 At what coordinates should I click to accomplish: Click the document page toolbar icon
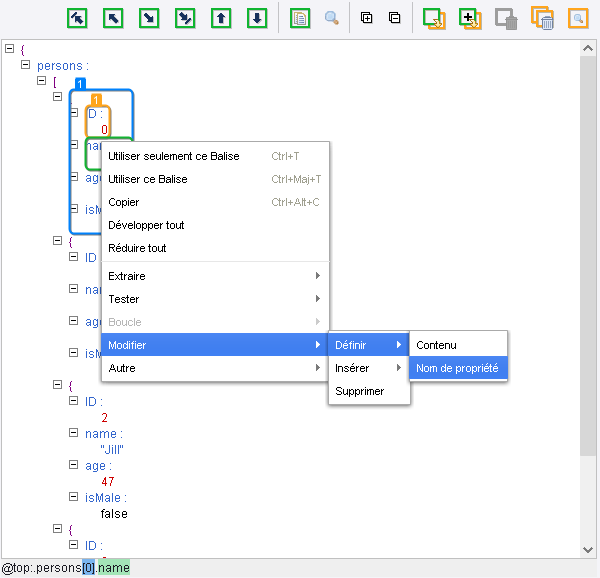pos(299,18)
